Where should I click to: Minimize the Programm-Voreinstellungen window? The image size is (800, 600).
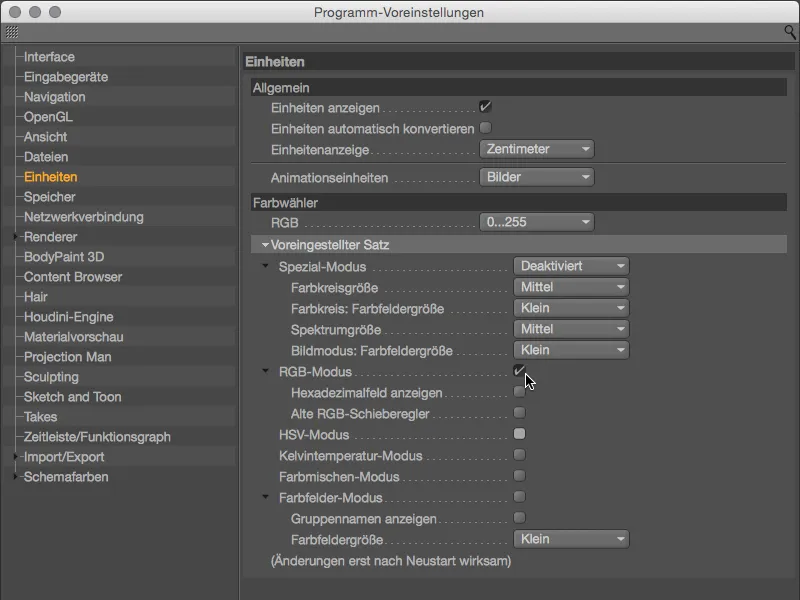point(35,12)
